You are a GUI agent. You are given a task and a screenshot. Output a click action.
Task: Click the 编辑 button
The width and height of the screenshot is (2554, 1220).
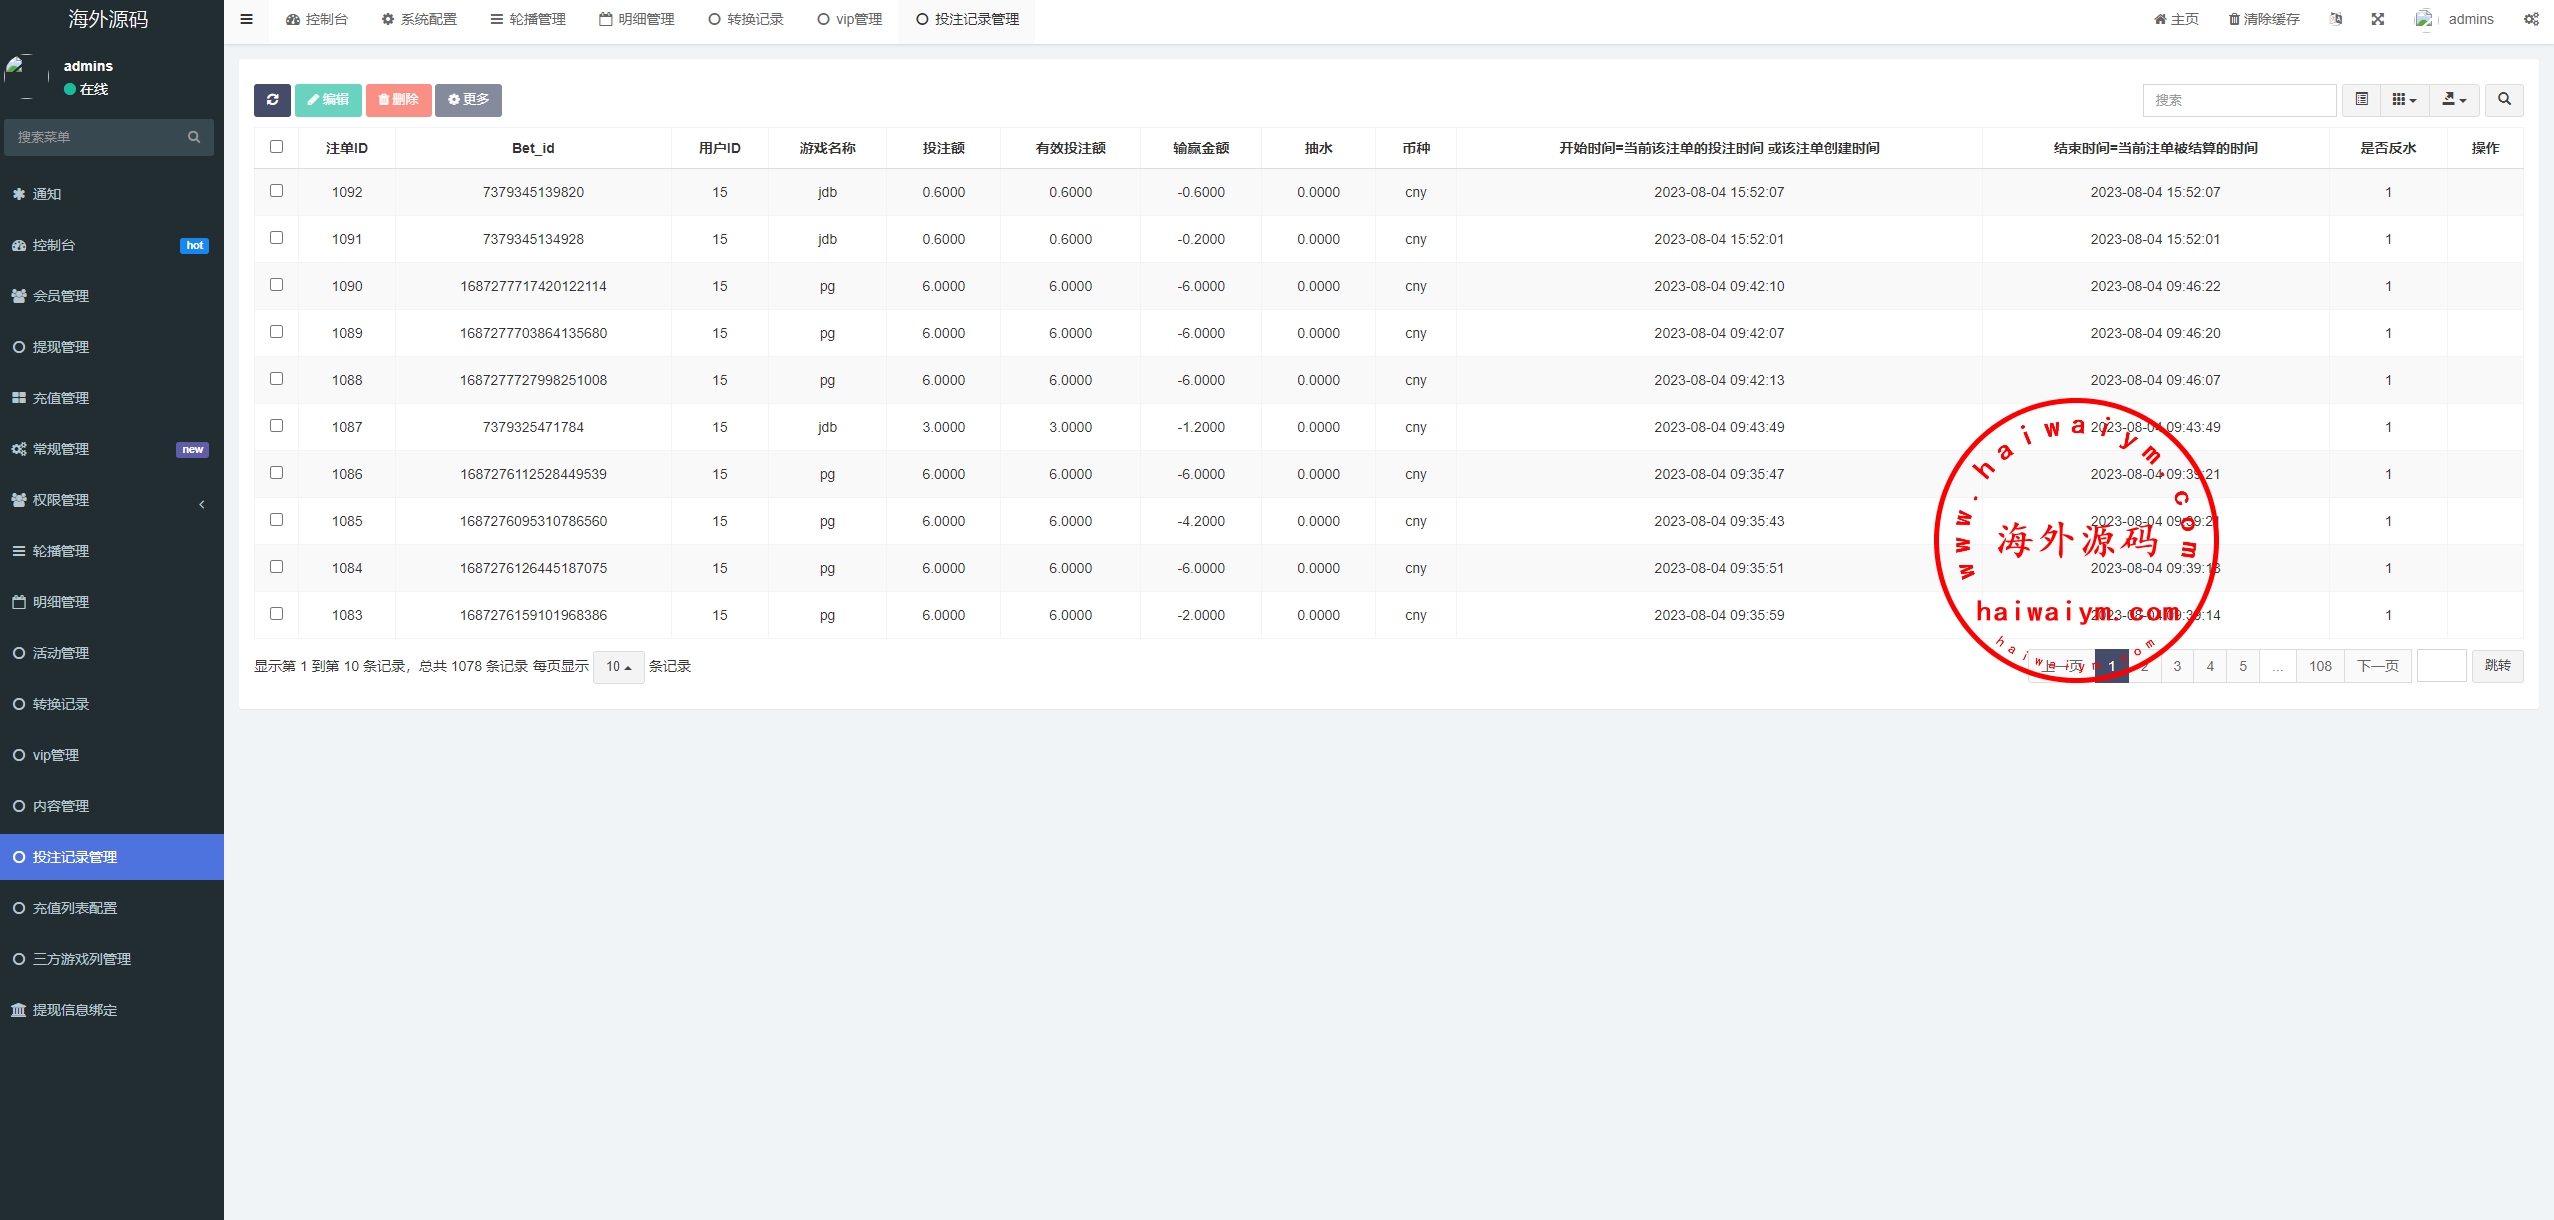tap(328, 100)
